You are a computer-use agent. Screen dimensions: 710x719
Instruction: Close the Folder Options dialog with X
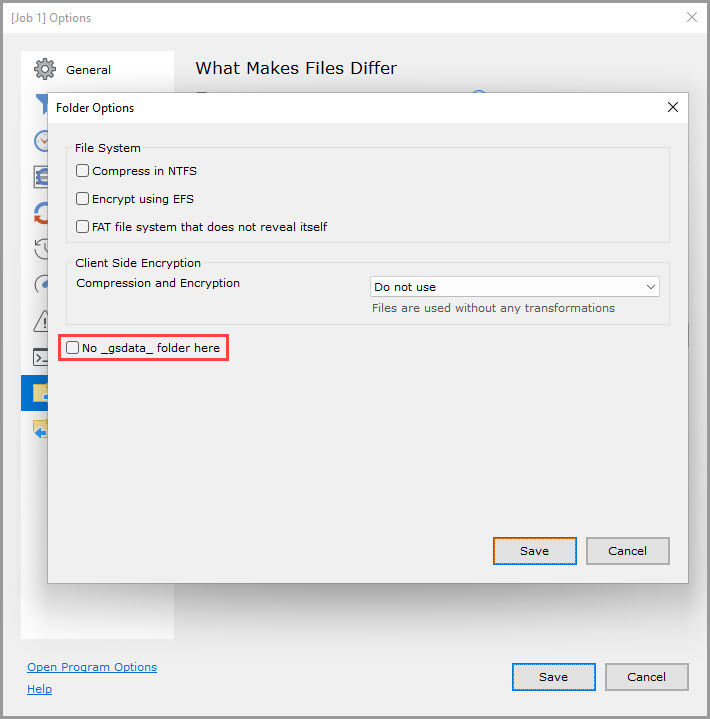point(673,107)
